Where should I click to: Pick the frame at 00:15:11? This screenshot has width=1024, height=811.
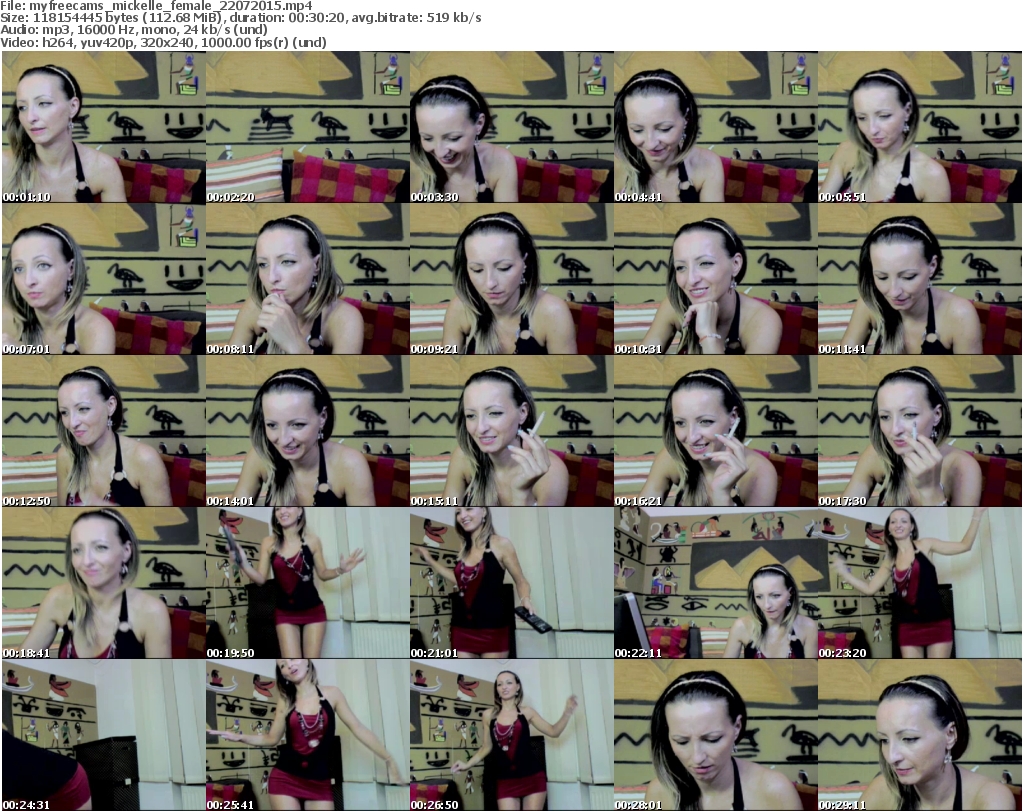(511, 431)
